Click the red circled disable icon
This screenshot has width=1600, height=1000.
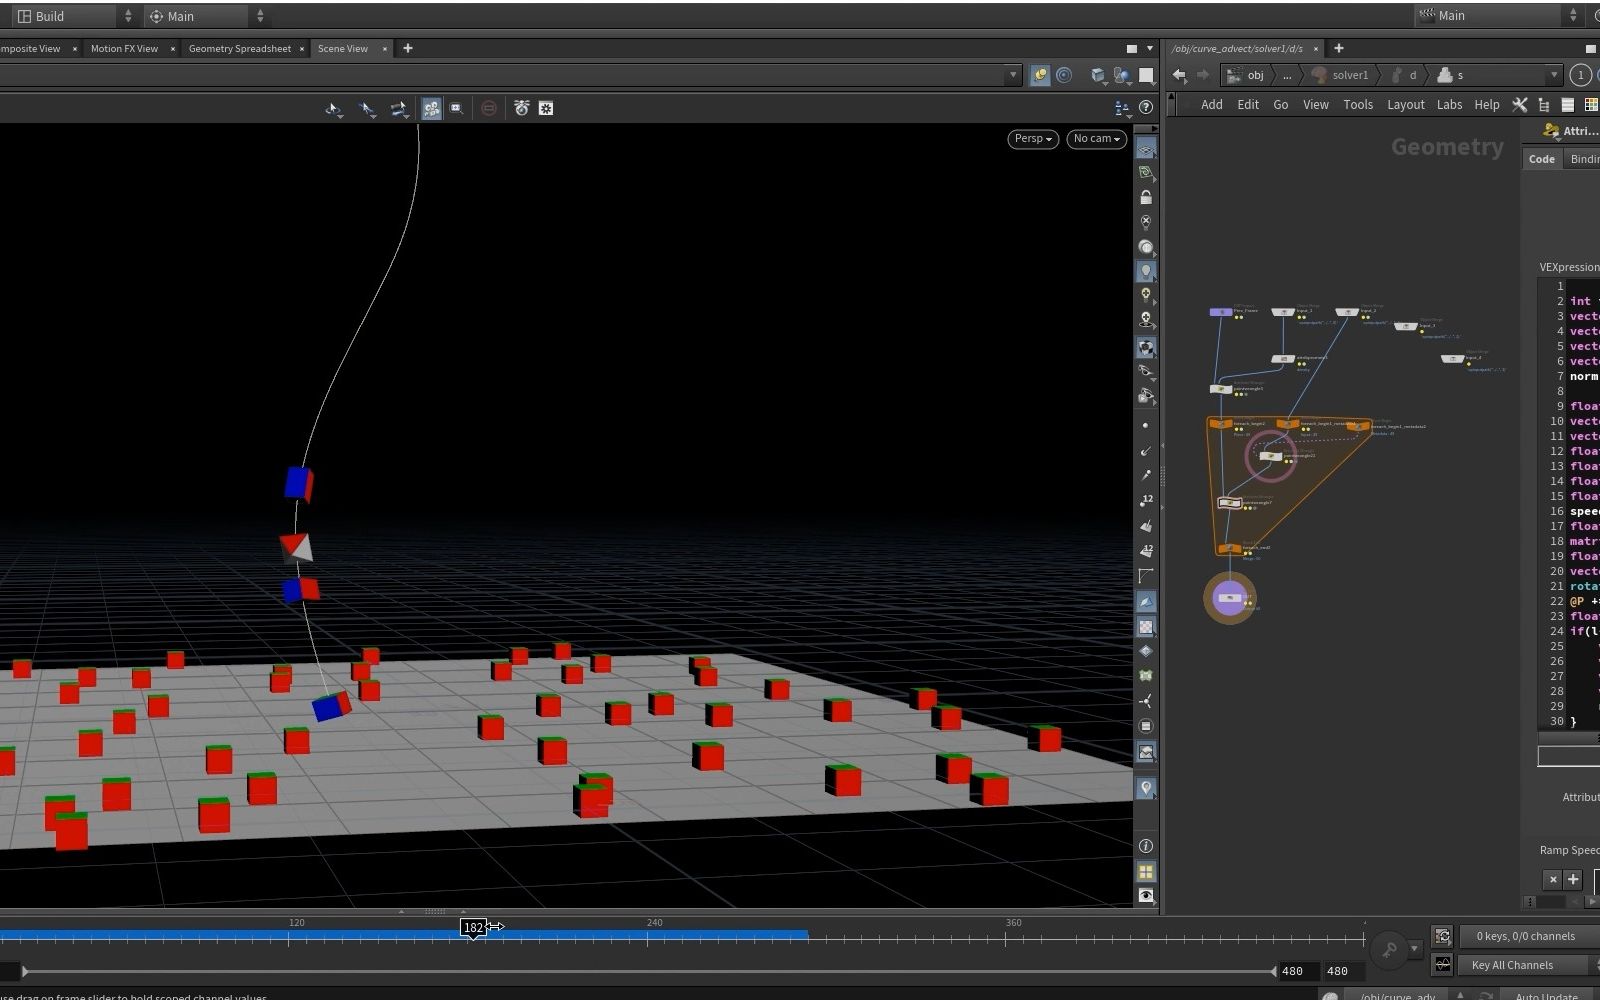point(489,108)
